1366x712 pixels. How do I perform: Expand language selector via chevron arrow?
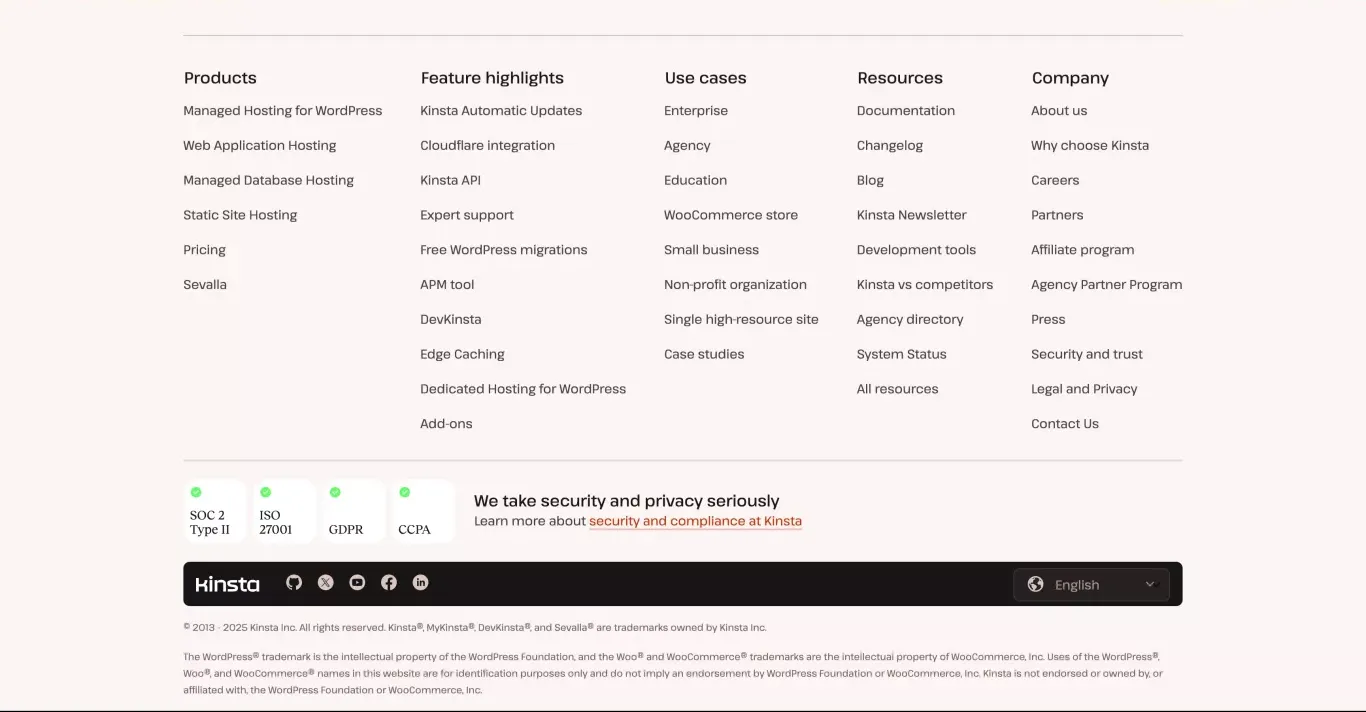1150,584
